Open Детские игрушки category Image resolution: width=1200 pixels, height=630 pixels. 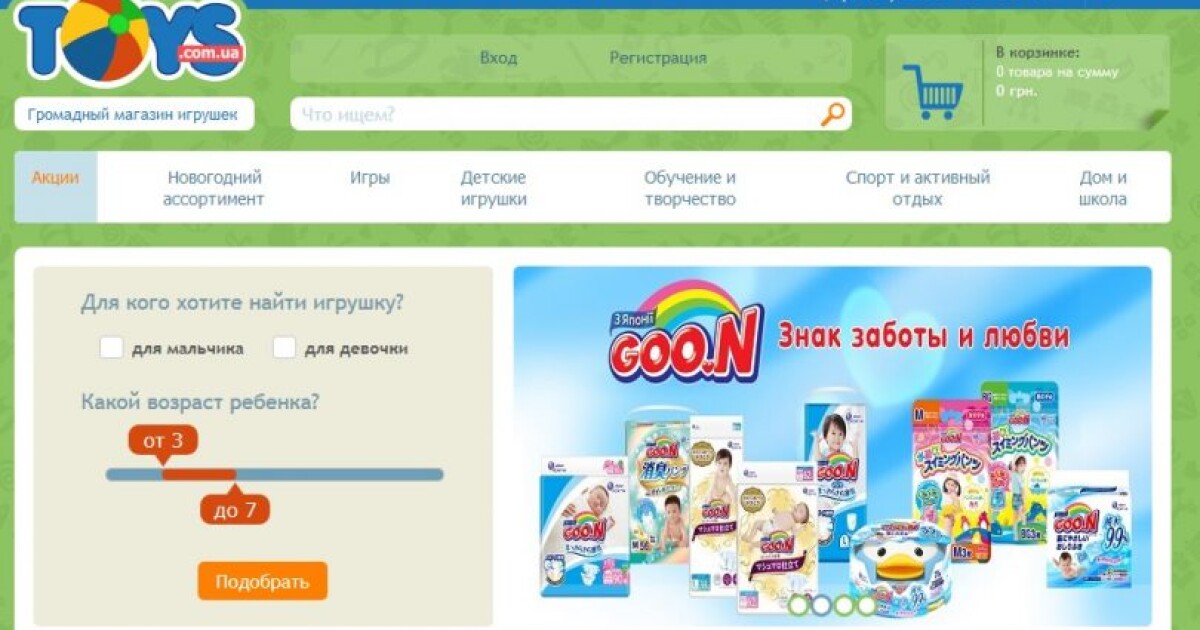pos(493,188)
